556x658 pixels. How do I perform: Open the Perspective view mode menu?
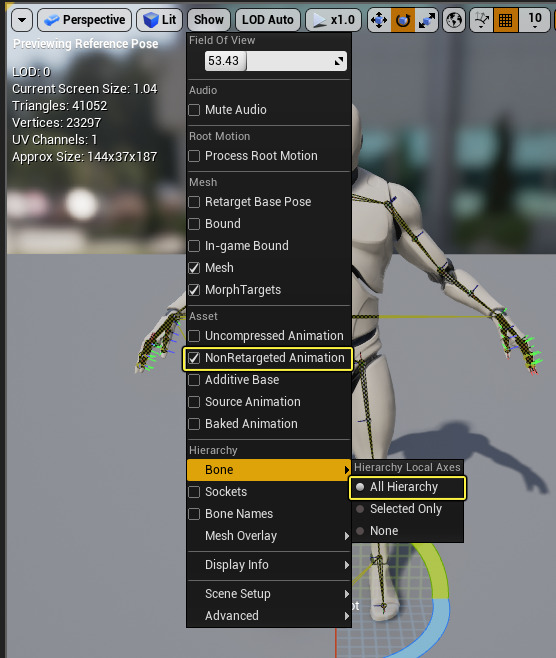pyautogui.click(x=84, y=20)
